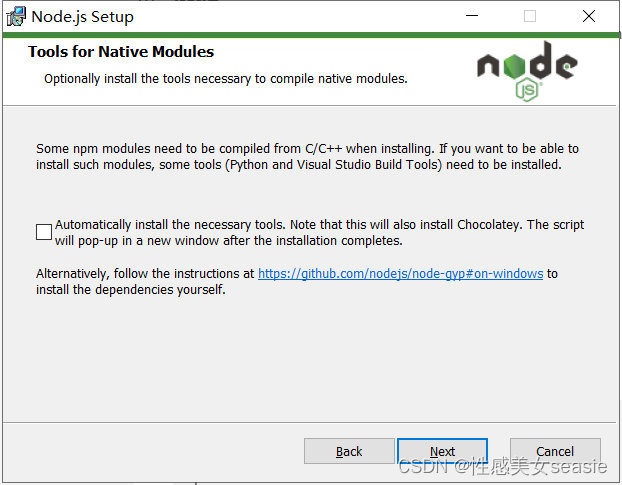Click the greyed-out maximize window button
This screenshot has height=485, width=622.
coord(530,16)
